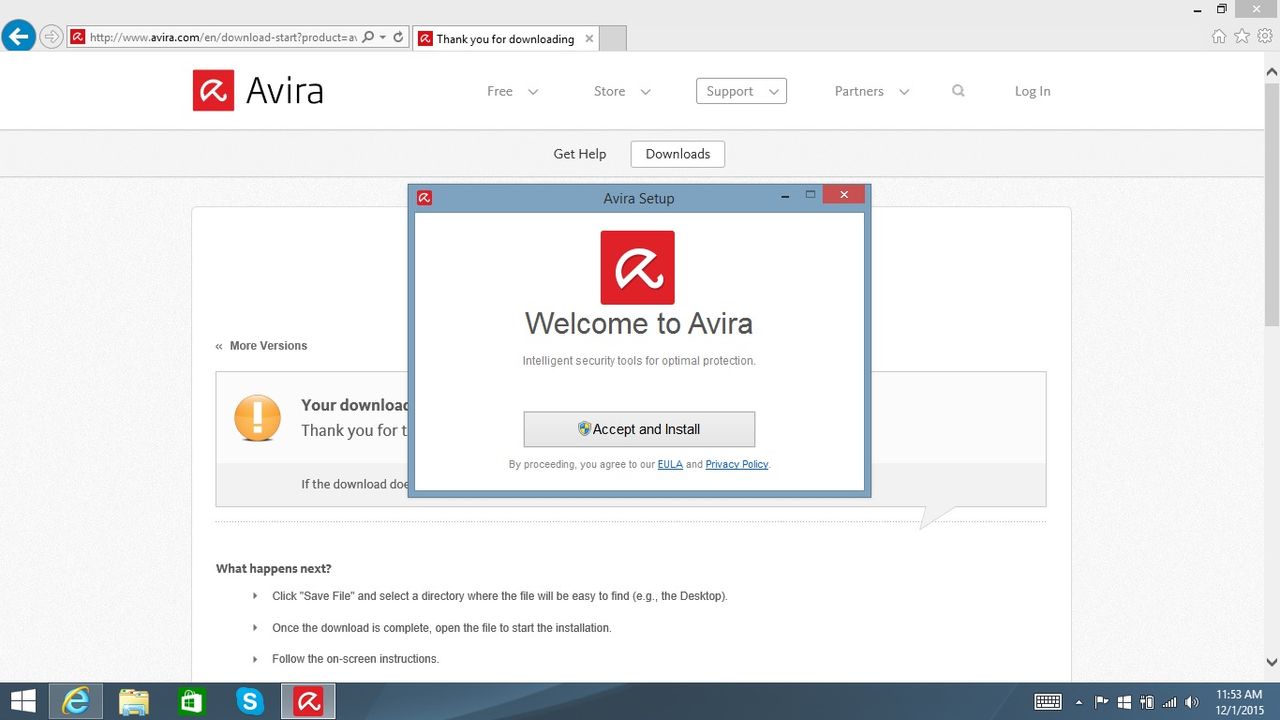Image resolution: width=1280 pixels, height=720 pixels.
Task: Open the taskbar clock showing 11:53 AM
Action: pyautogui.click(x=1239, y=702)
